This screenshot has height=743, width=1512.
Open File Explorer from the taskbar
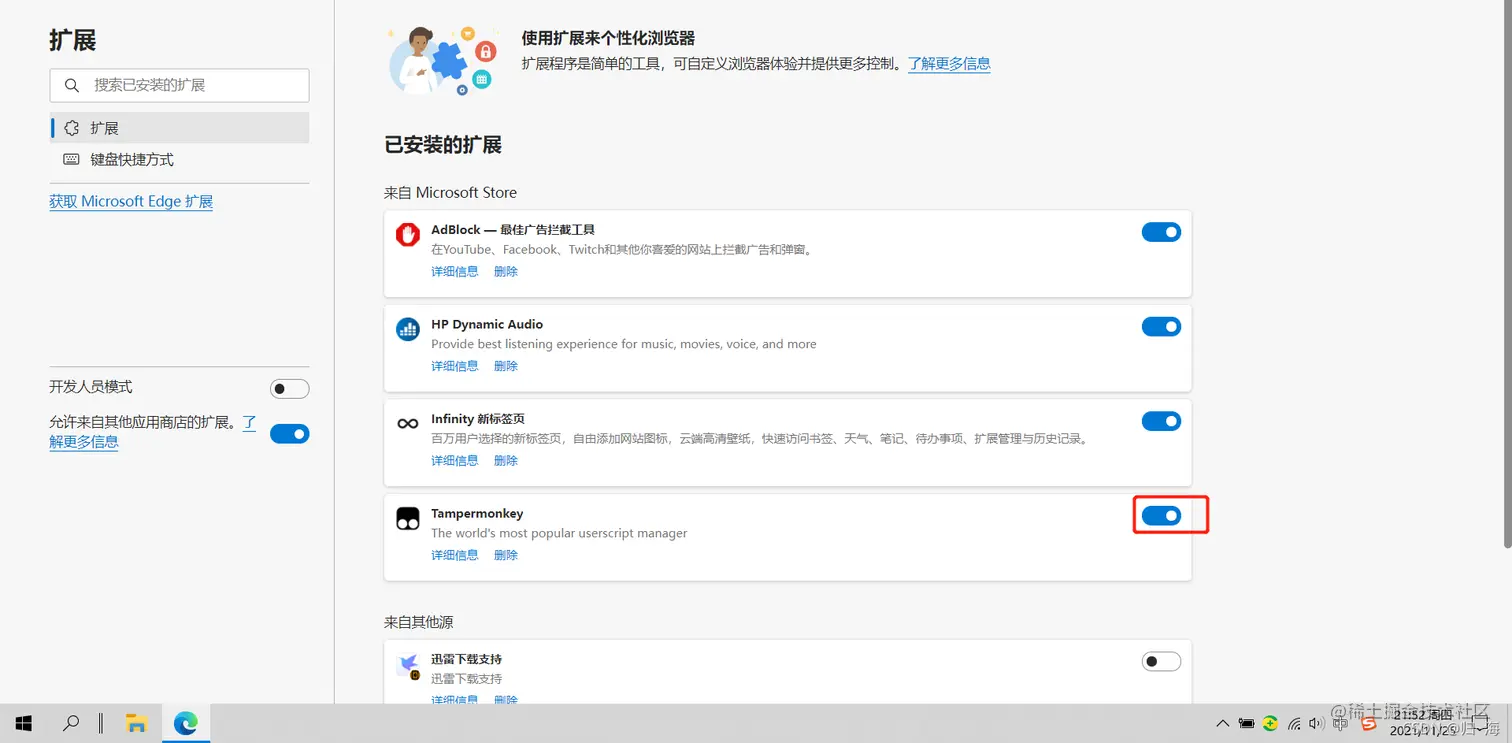[136, 723]
